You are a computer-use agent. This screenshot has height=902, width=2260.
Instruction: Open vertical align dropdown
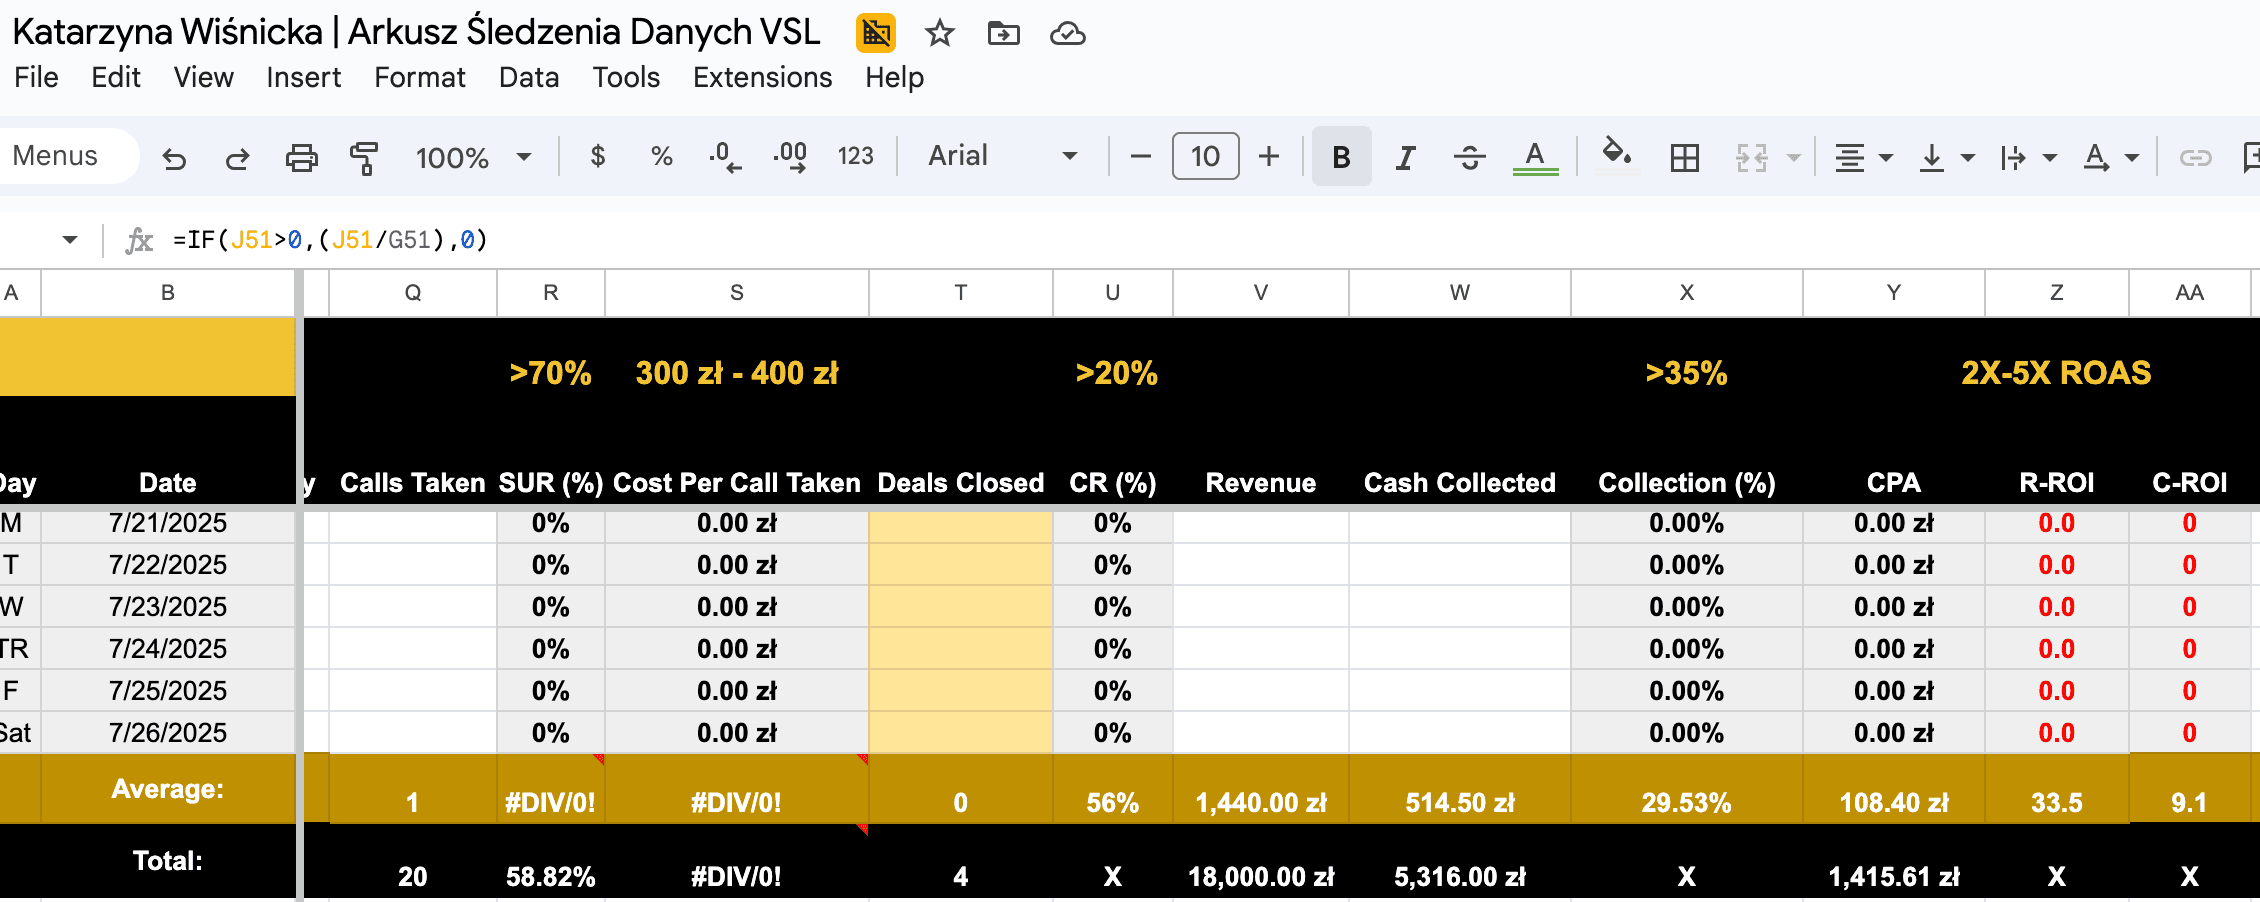pyautogui.click(x=1946, y=157)
